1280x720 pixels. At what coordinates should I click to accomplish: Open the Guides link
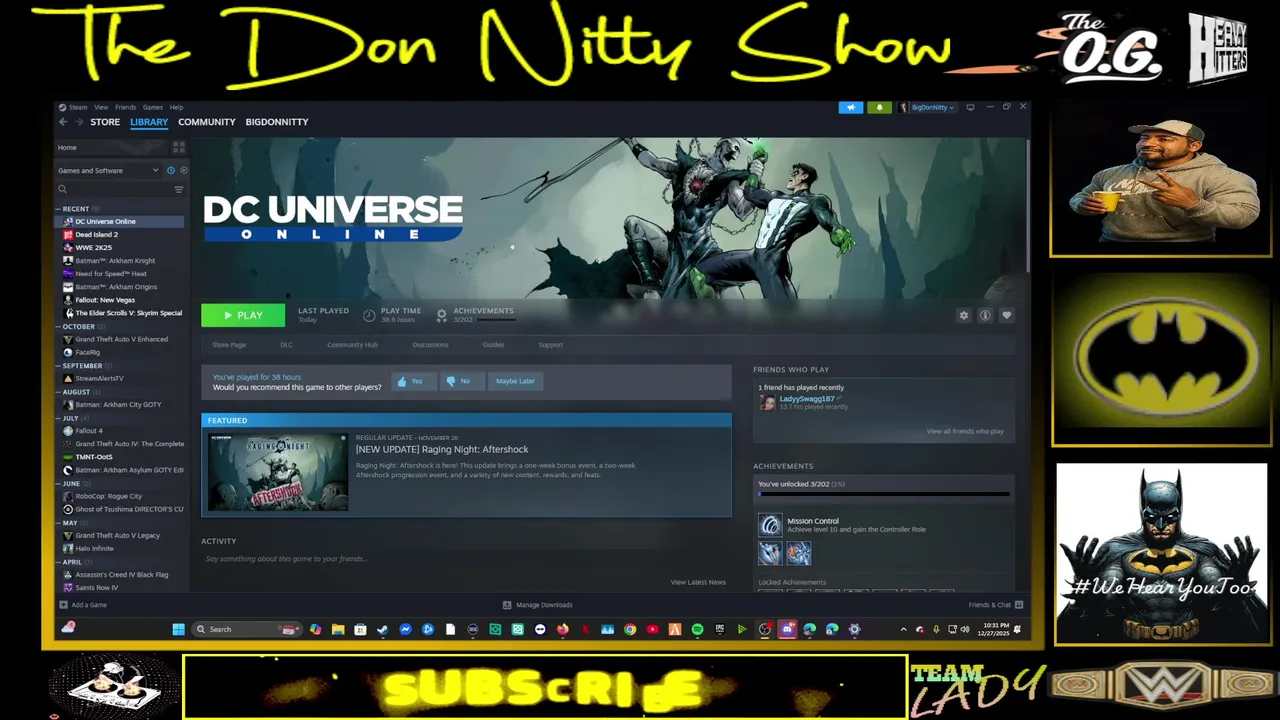tap(493, 345)
